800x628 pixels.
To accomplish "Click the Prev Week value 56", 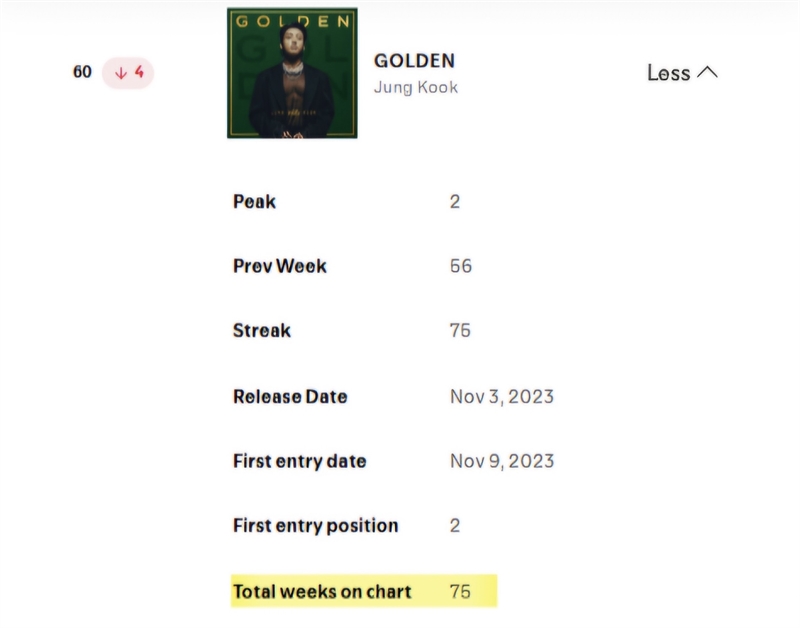I will pos(460,266).
